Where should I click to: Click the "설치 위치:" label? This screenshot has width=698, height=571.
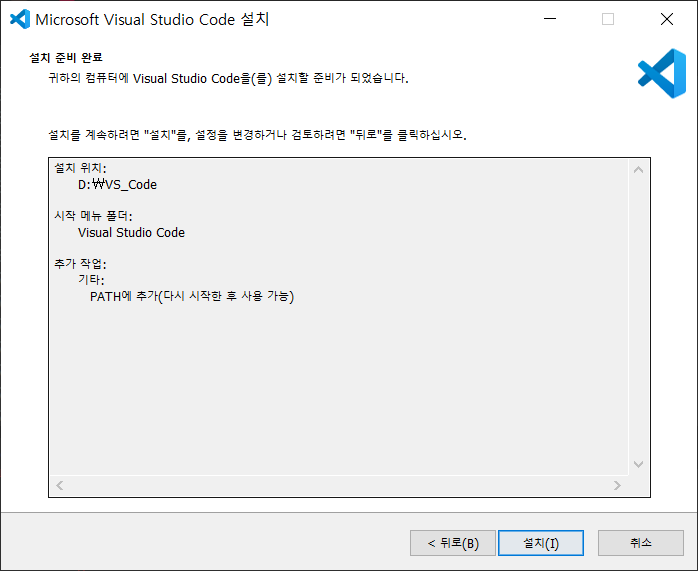[x=81, y=168]
